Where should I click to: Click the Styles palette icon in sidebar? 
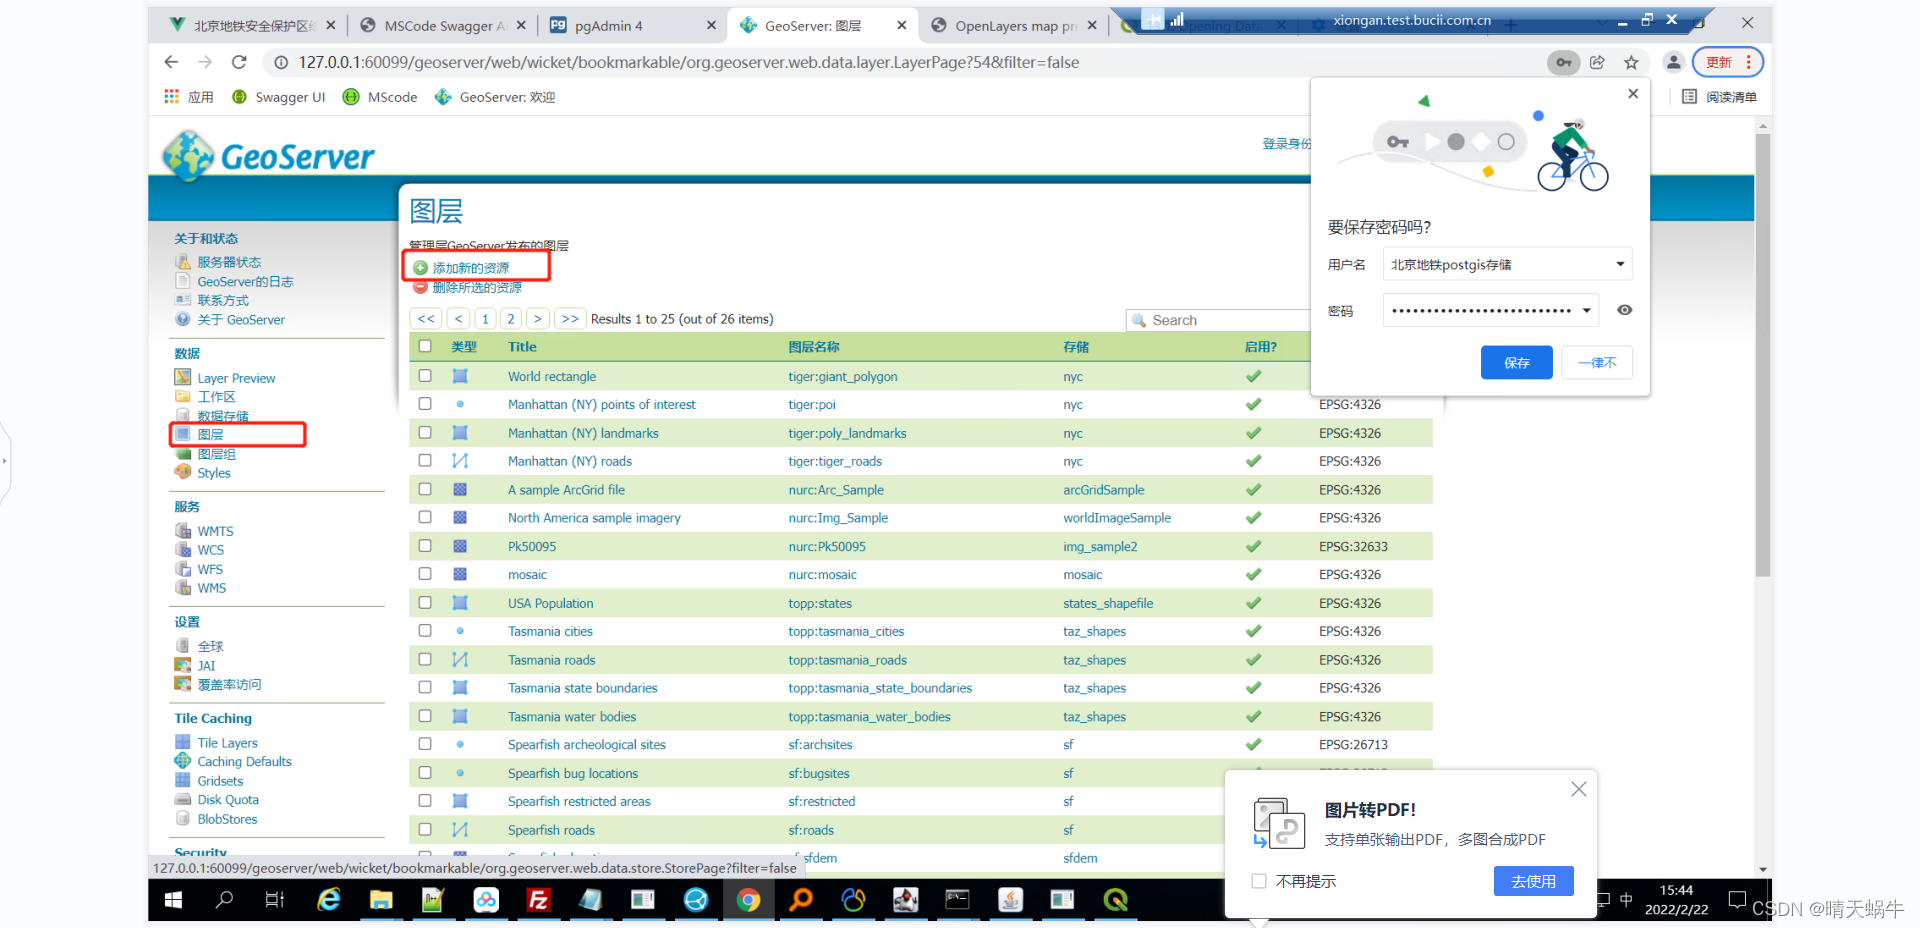coord(183,472)
